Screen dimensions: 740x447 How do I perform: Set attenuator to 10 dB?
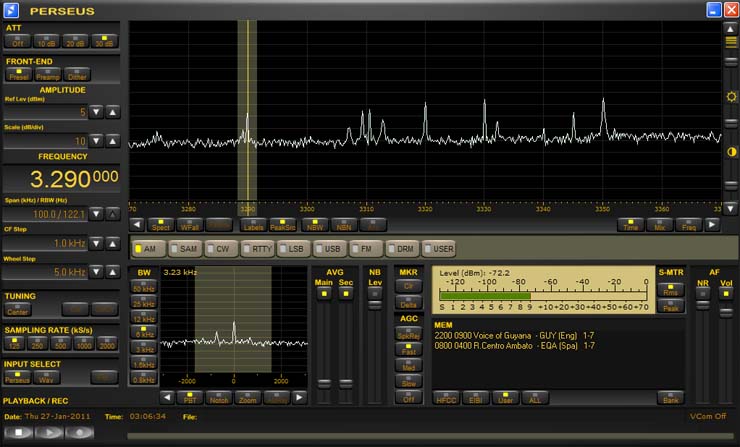[x=47, y=41]
